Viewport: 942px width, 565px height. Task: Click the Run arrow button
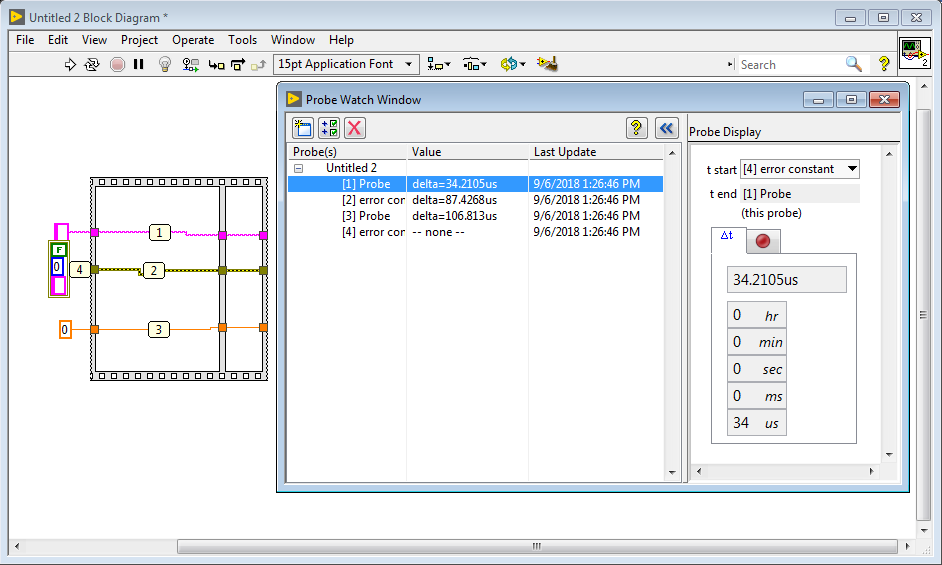pos(70,64)
